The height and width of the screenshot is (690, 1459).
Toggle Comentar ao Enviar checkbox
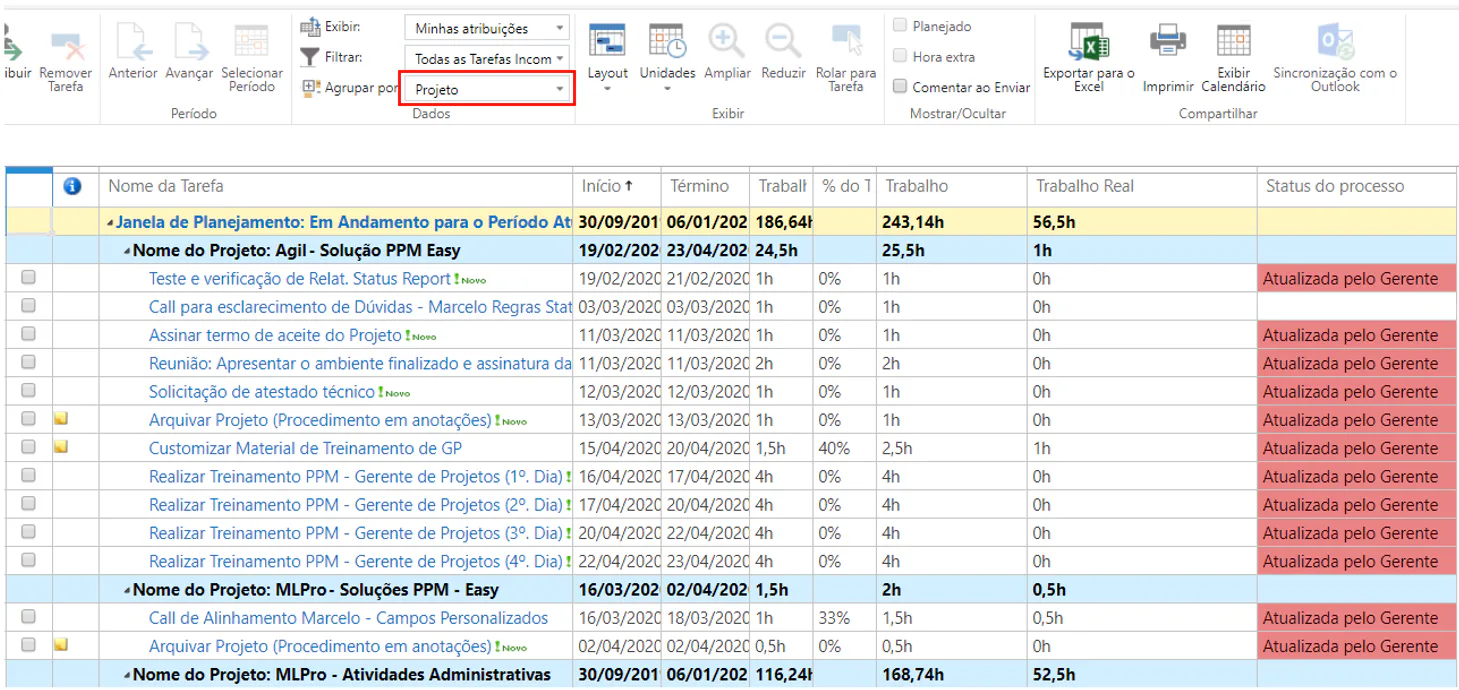(900, 87)
